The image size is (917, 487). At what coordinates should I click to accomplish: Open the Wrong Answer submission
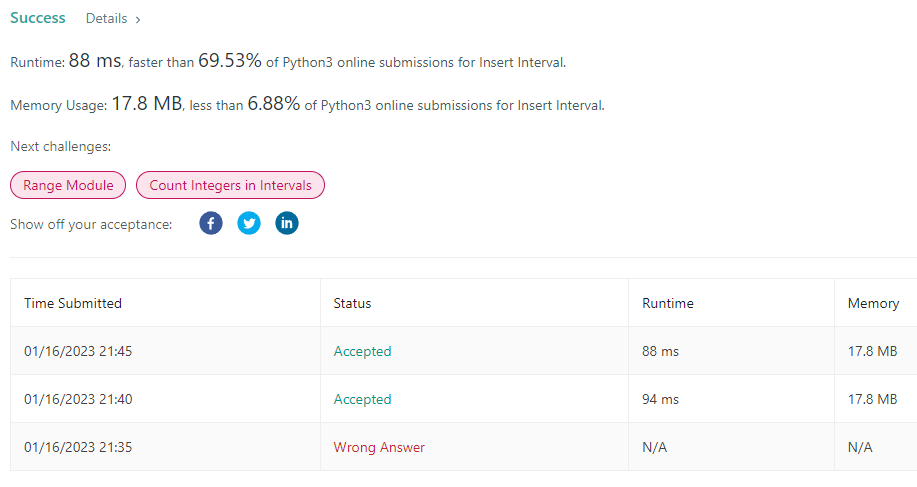click(379, 447)
